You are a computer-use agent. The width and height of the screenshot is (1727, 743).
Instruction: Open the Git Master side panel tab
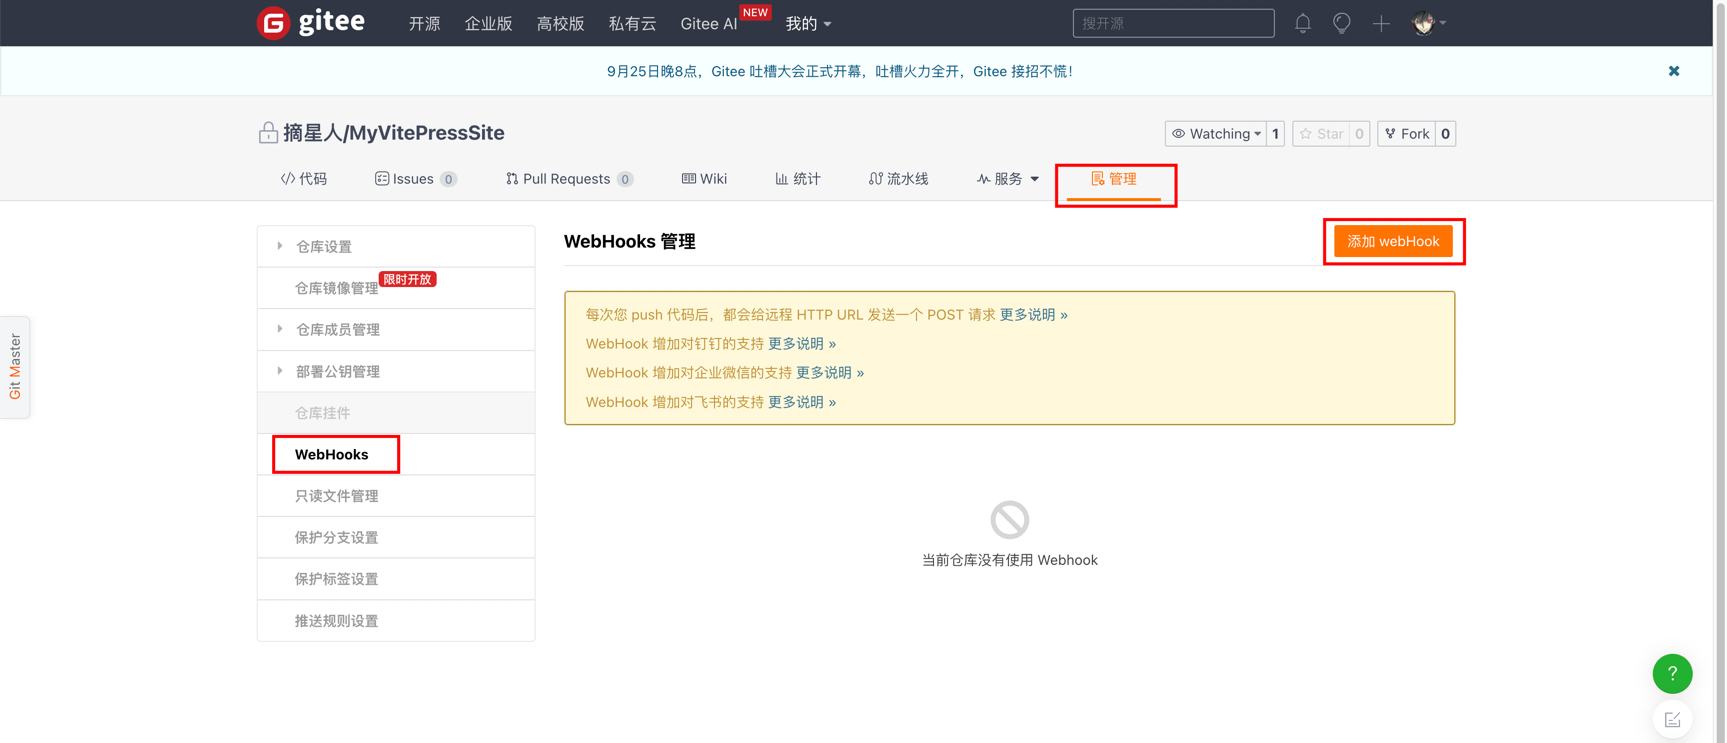(x=15, y=367)
